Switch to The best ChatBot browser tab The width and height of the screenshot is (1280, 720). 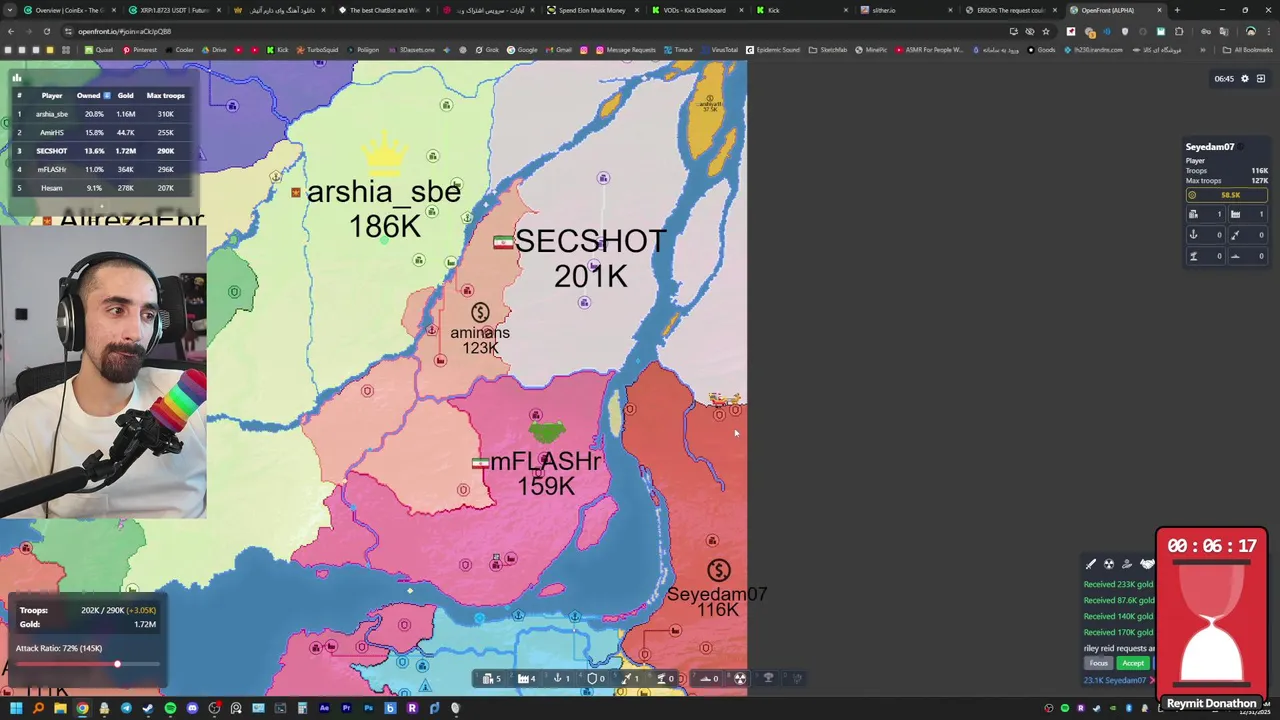click(384, 10)
